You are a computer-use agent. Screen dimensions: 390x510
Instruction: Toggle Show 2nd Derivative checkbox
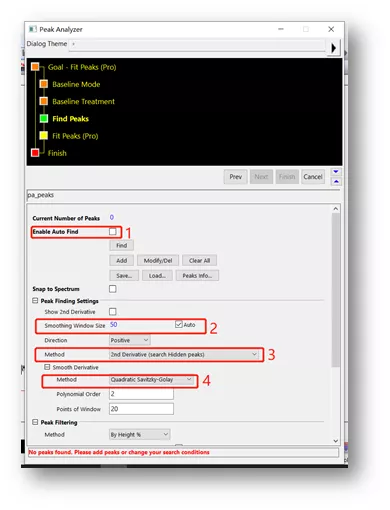[x=113, y=312]
